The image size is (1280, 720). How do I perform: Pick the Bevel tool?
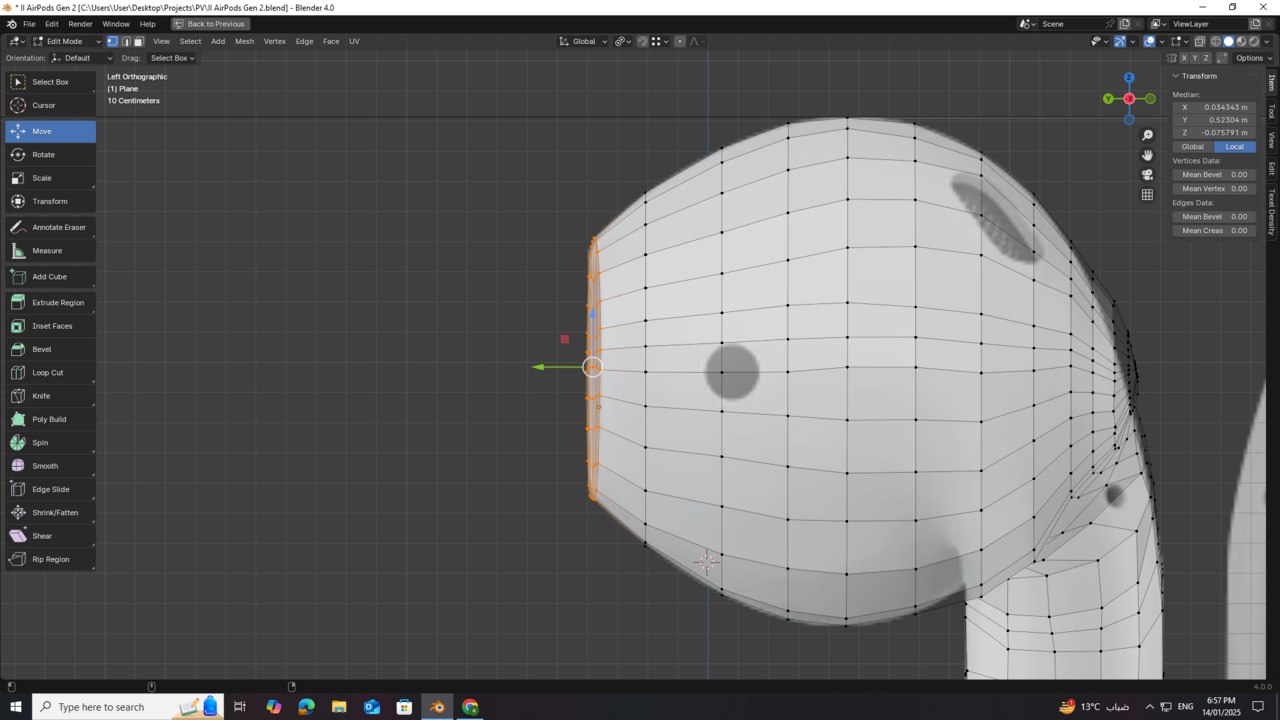(50, 349)
